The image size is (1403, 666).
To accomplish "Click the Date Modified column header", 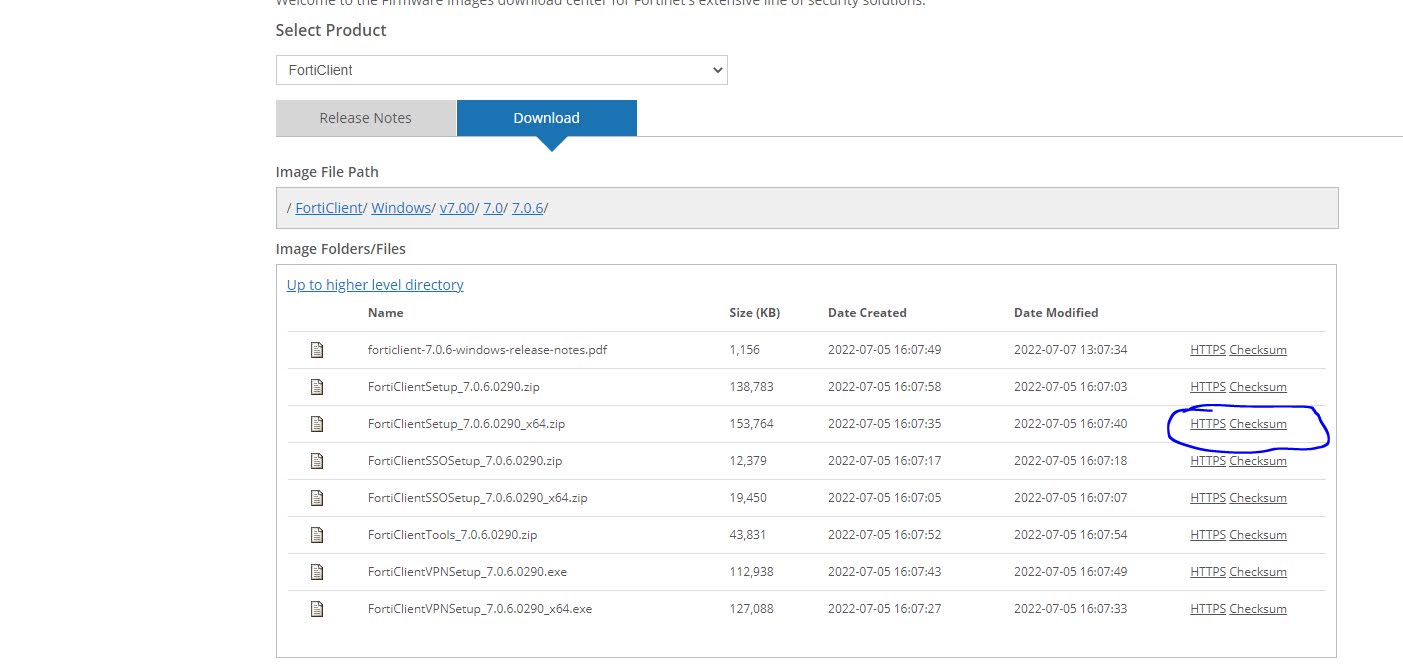I will [1056, 313].
